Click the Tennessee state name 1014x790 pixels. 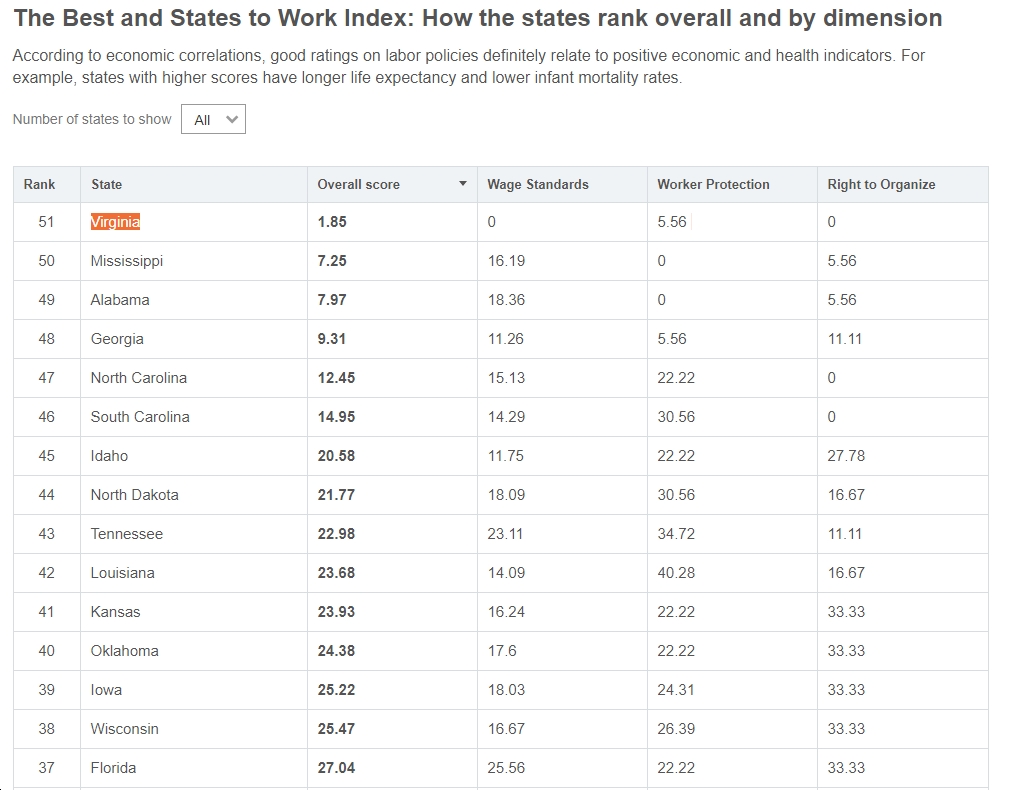click(x=127, y=534)
